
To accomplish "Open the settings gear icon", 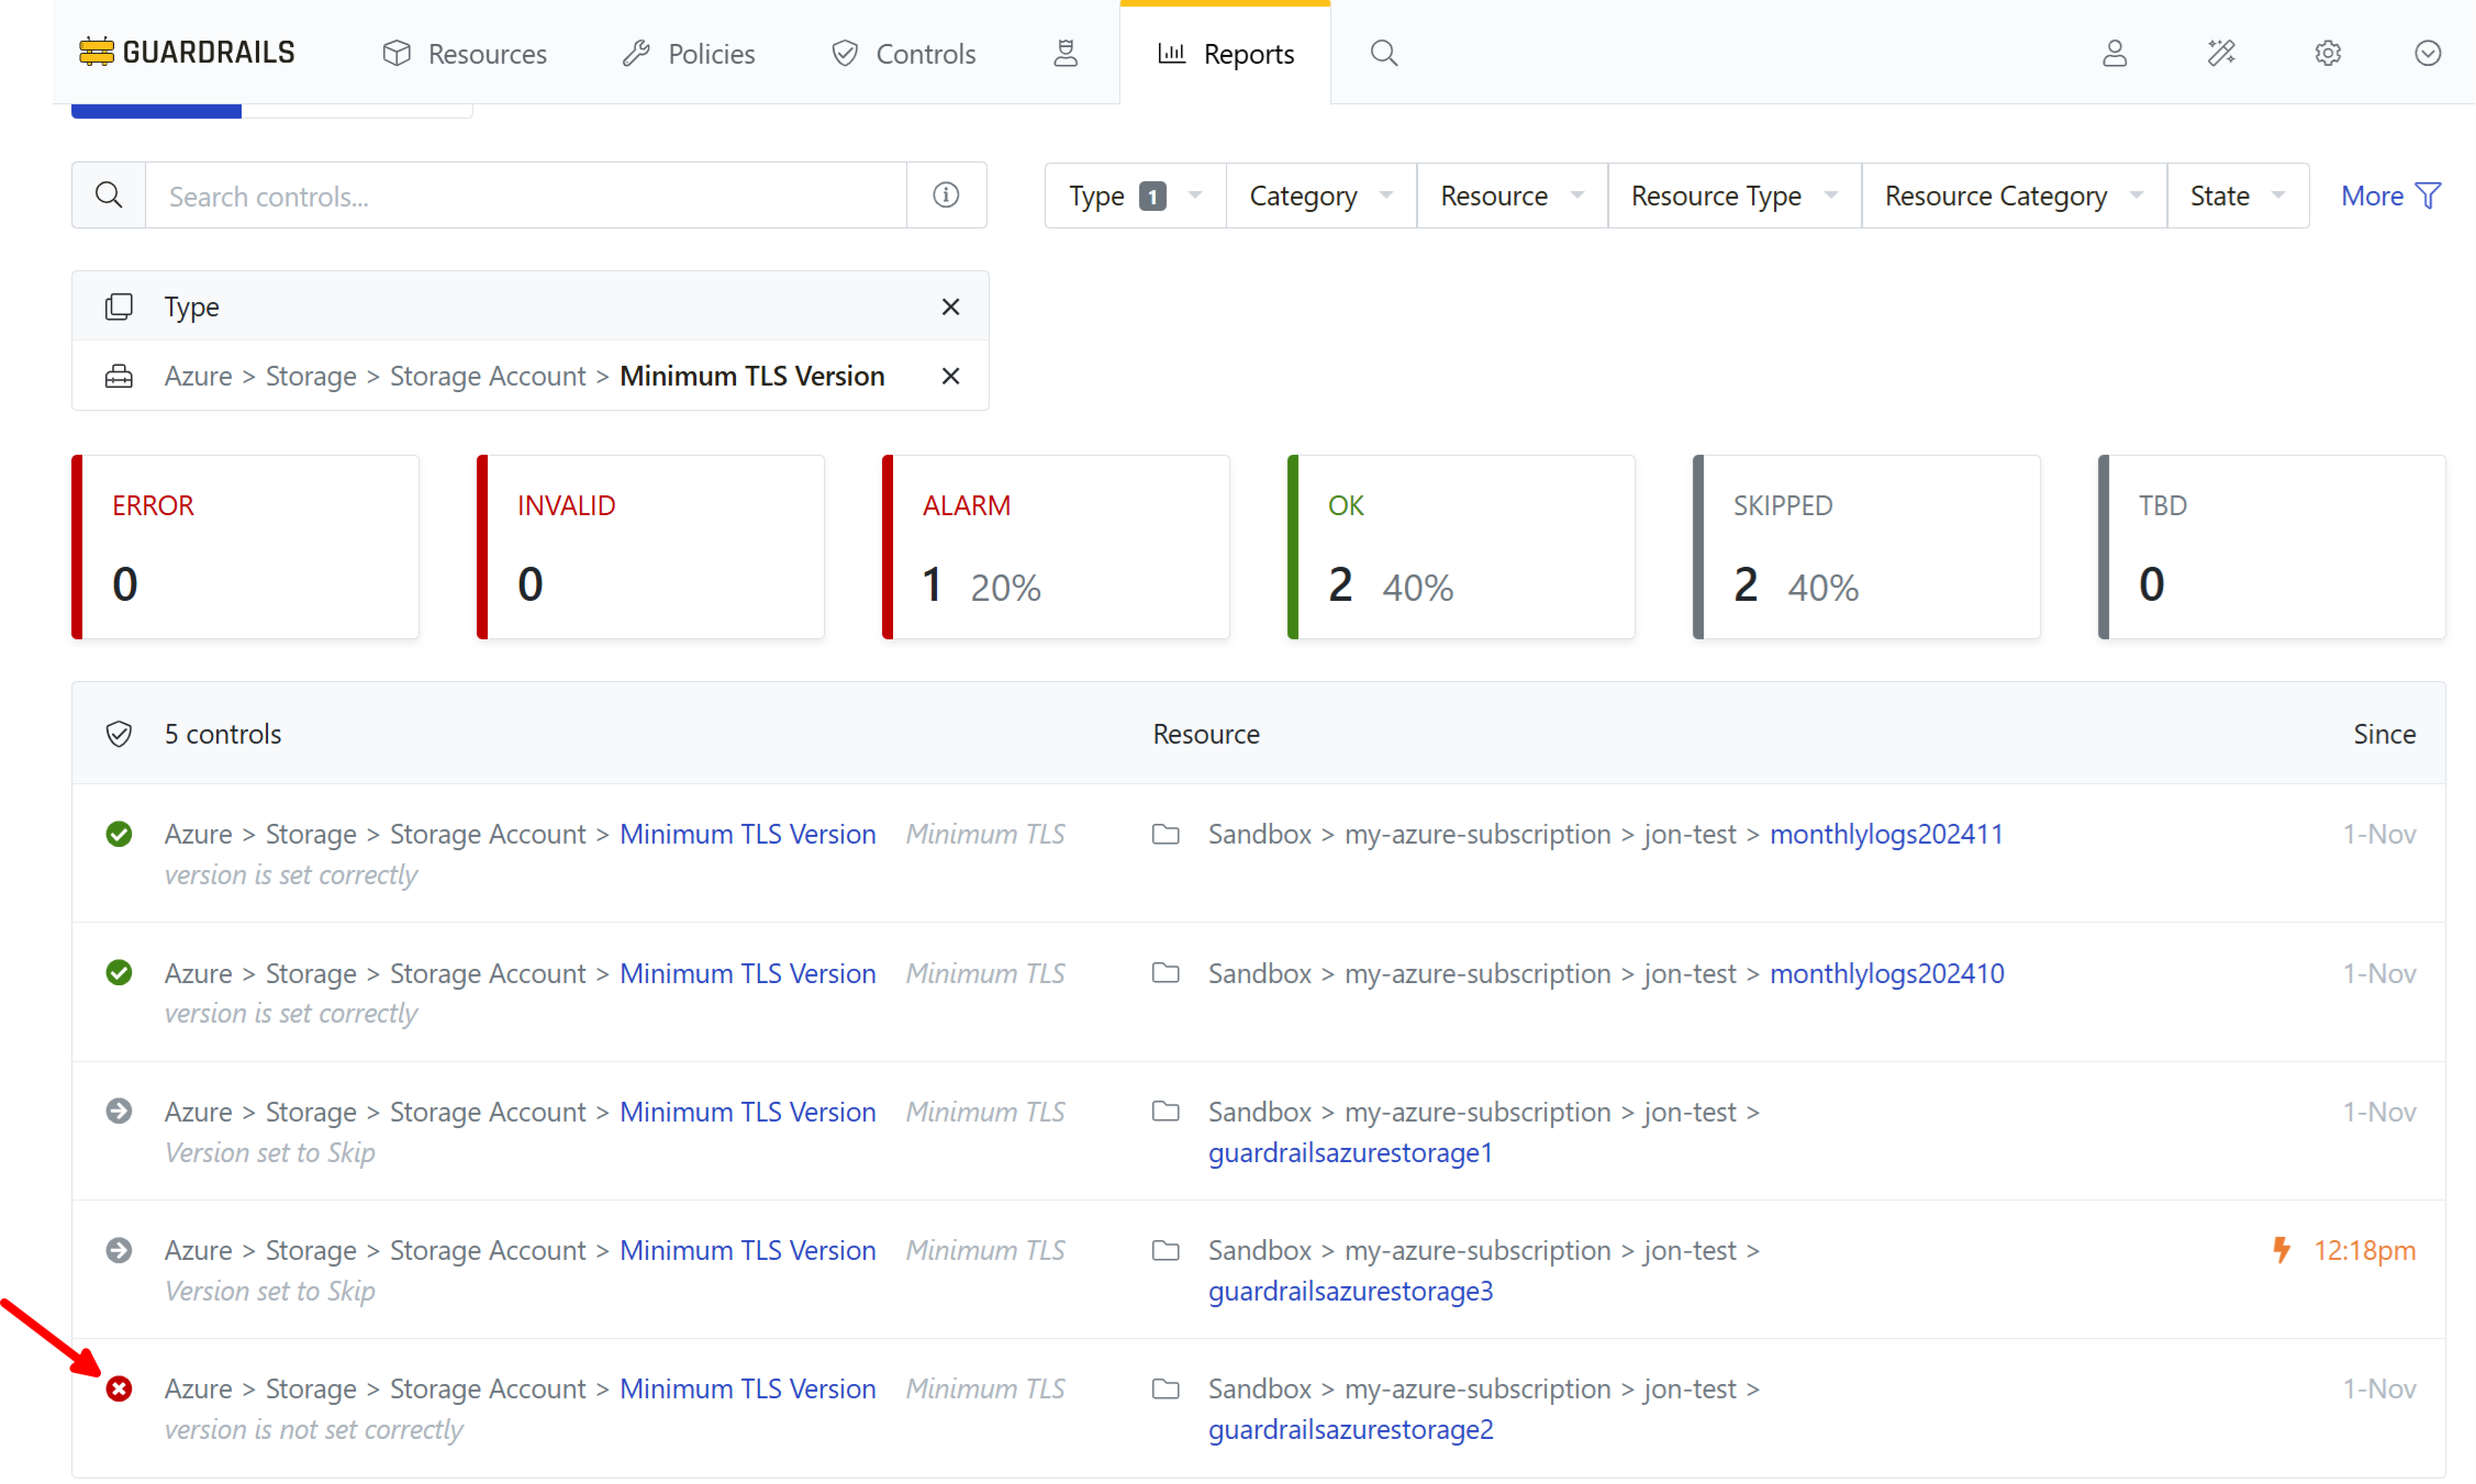I will click(x=2327, y=53).
